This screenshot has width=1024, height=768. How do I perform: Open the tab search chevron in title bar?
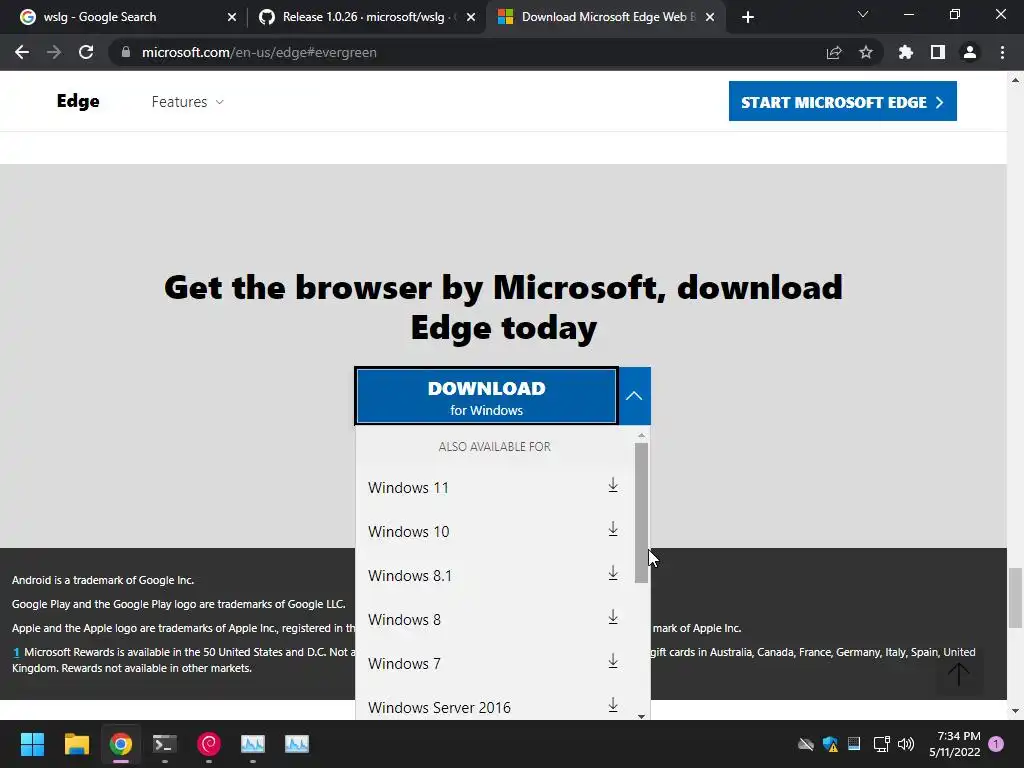pos(863,14)
